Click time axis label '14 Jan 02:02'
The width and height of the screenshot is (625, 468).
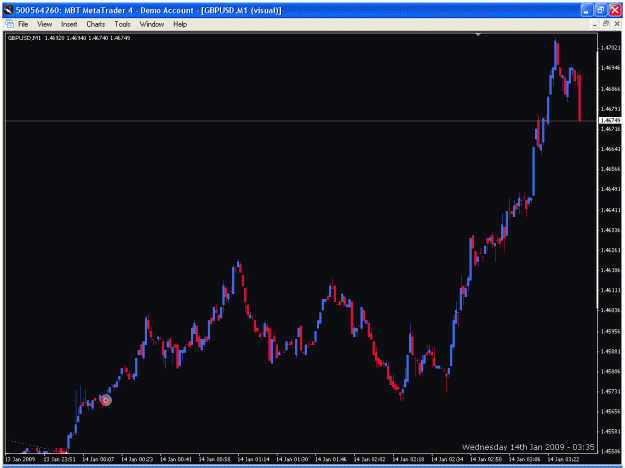tap(369, 459)
